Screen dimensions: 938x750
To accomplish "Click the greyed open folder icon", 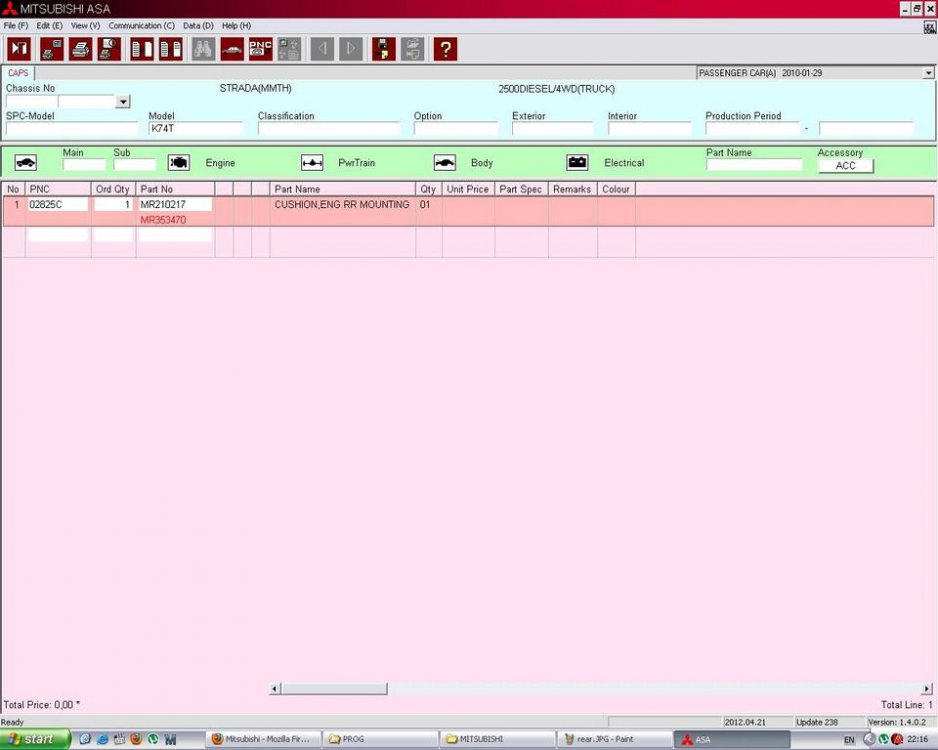I will [413, 48].
